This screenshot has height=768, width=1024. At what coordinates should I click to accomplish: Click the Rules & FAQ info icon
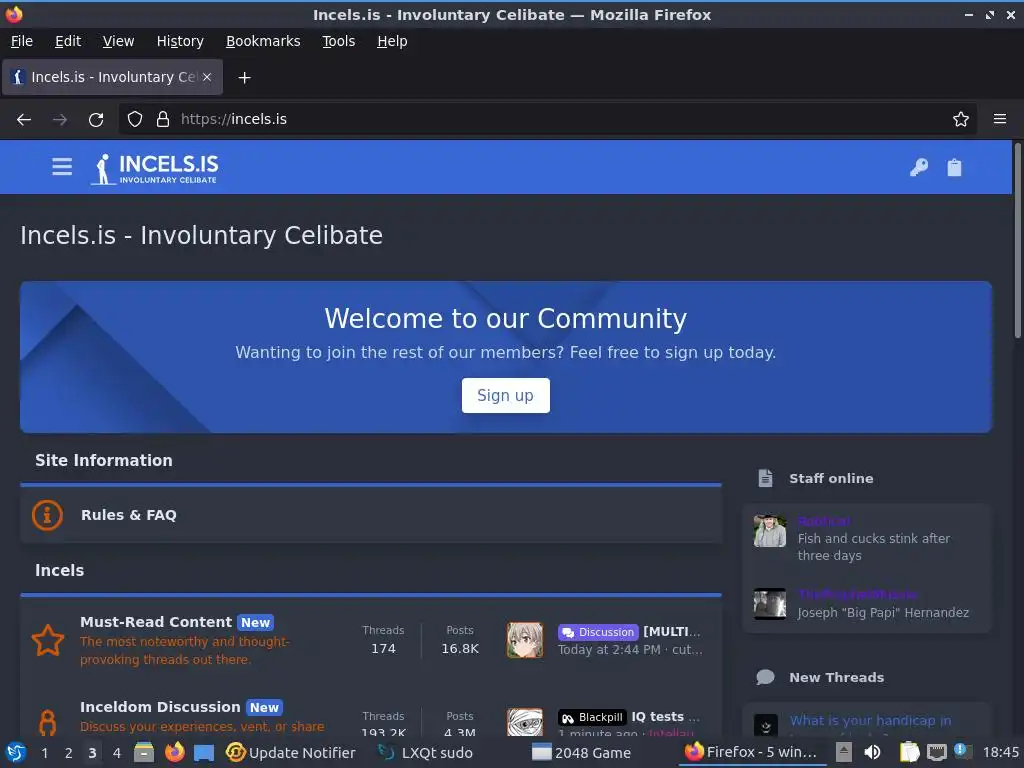pyautogui.click(x=47, y=515)
